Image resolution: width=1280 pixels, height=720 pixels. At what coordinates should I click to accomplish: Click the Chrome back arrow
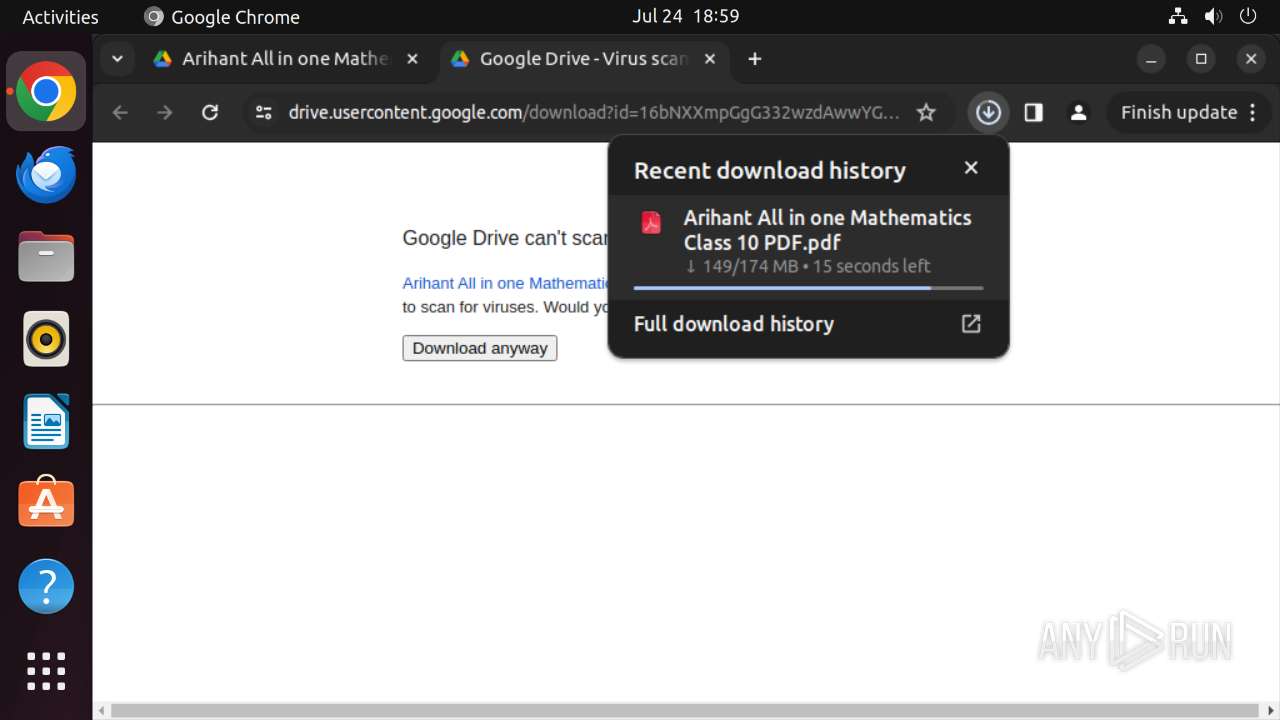click(120, 113)
